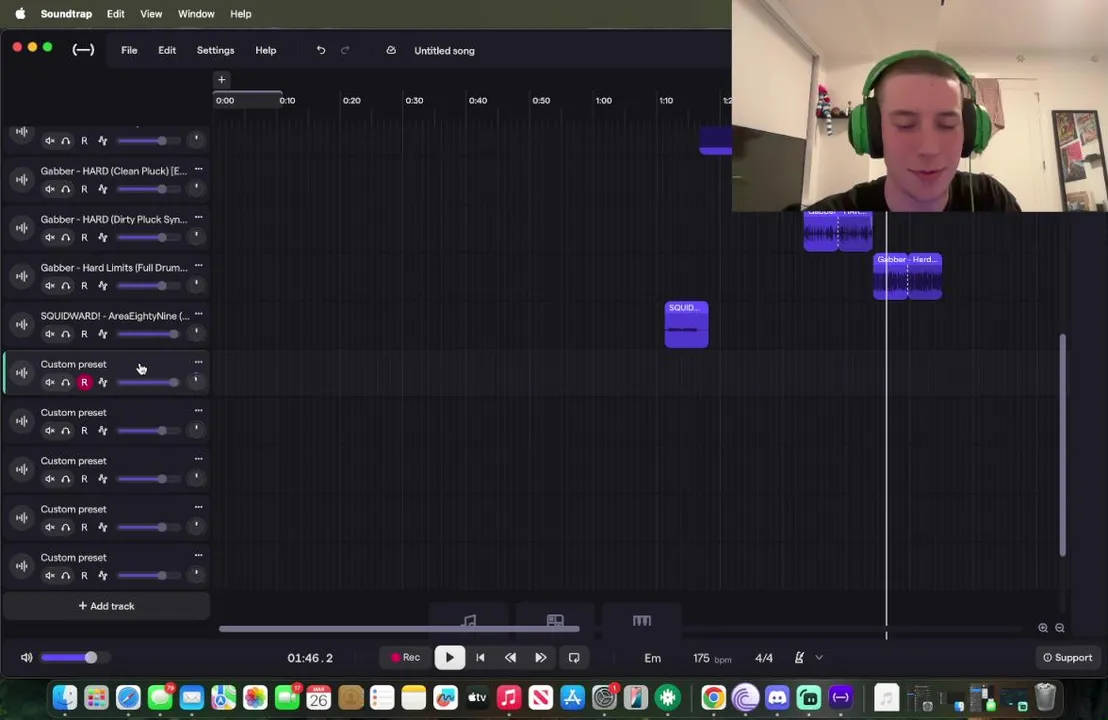The height and width of the screenshot is (720, 1108).
Task: Open the middle bottom panel icon
Action: pos(555,621)
